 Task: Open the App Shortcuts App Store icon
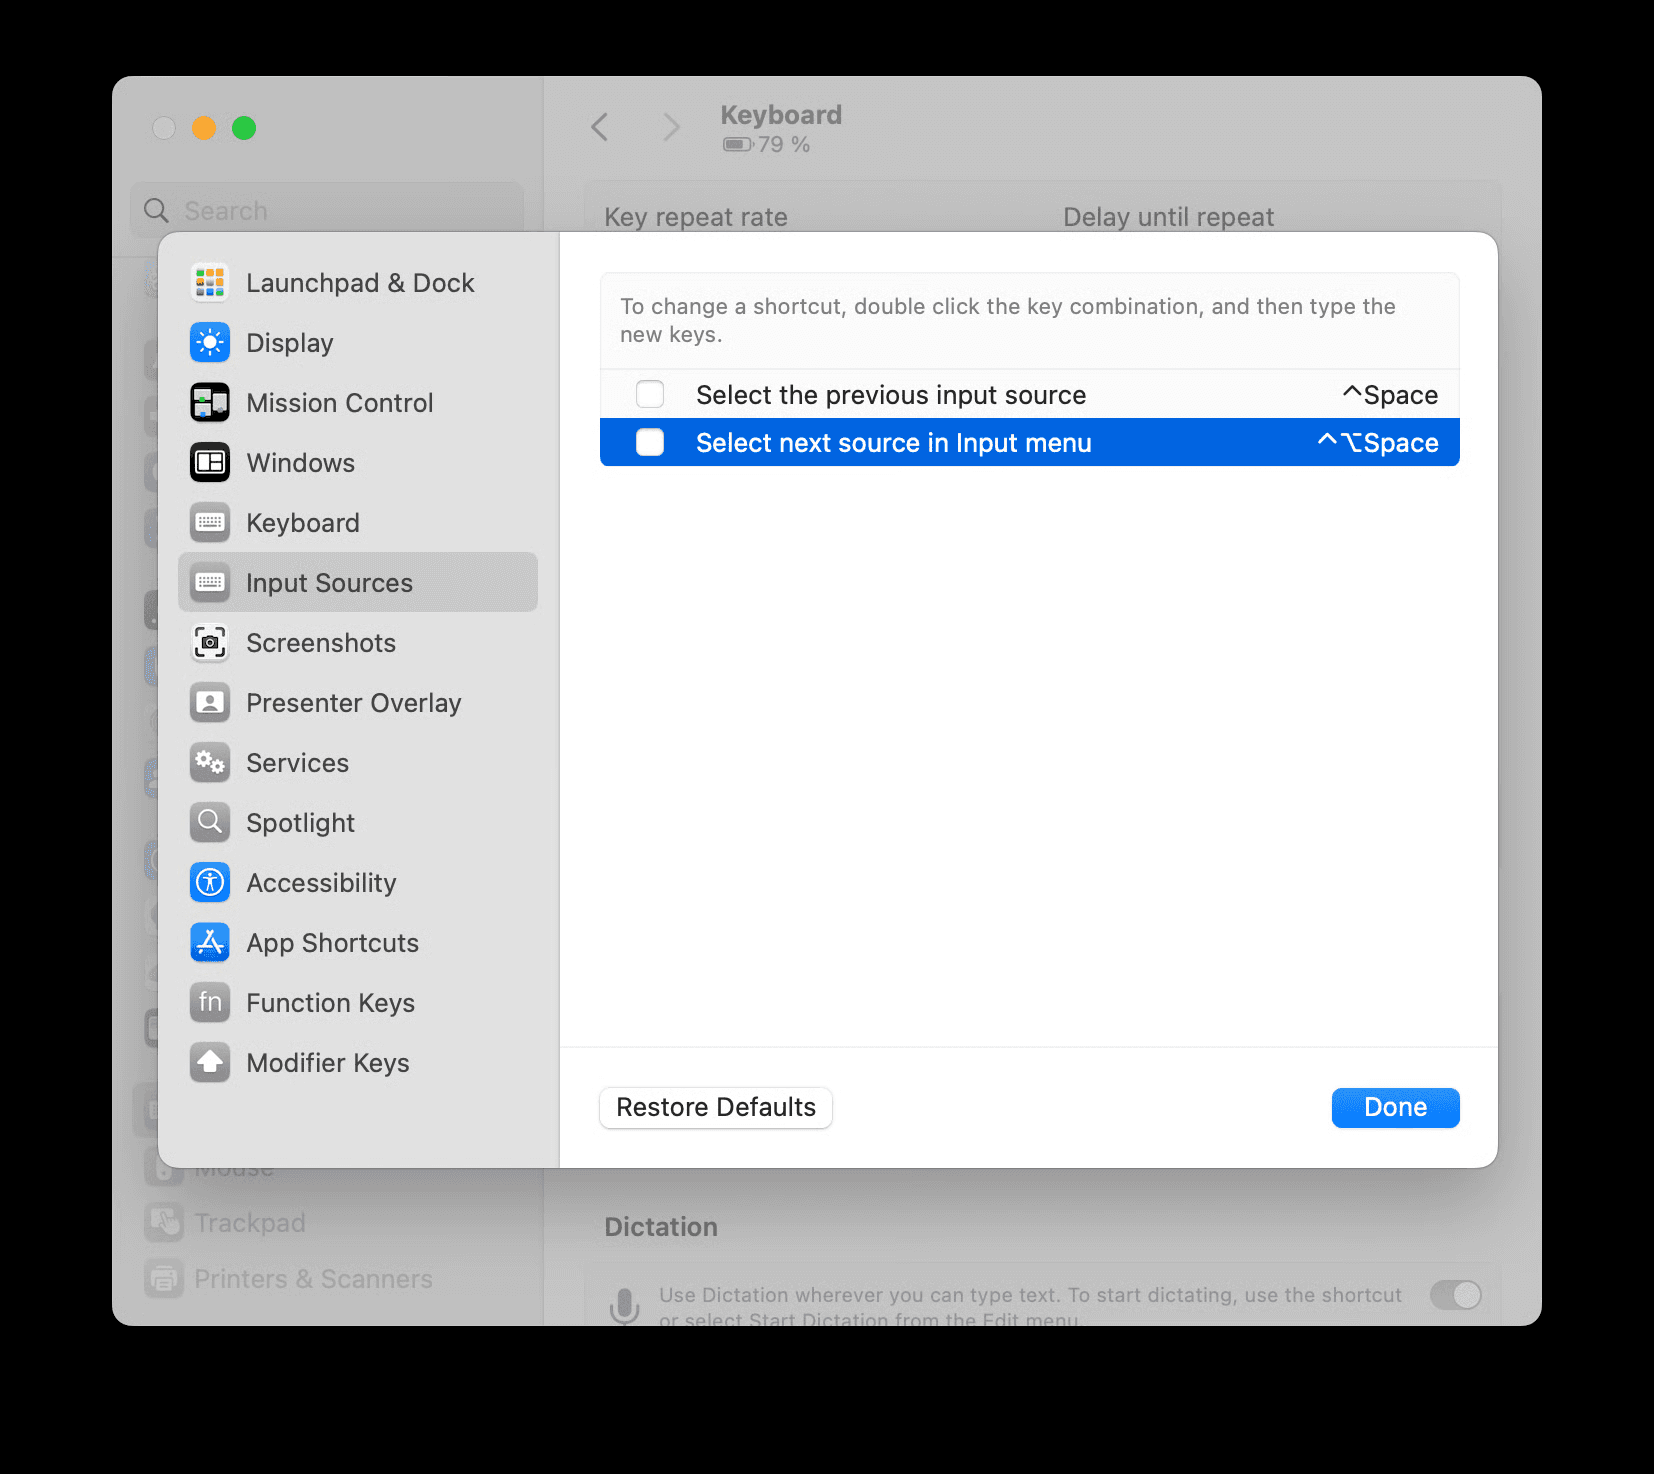(209, 942)
